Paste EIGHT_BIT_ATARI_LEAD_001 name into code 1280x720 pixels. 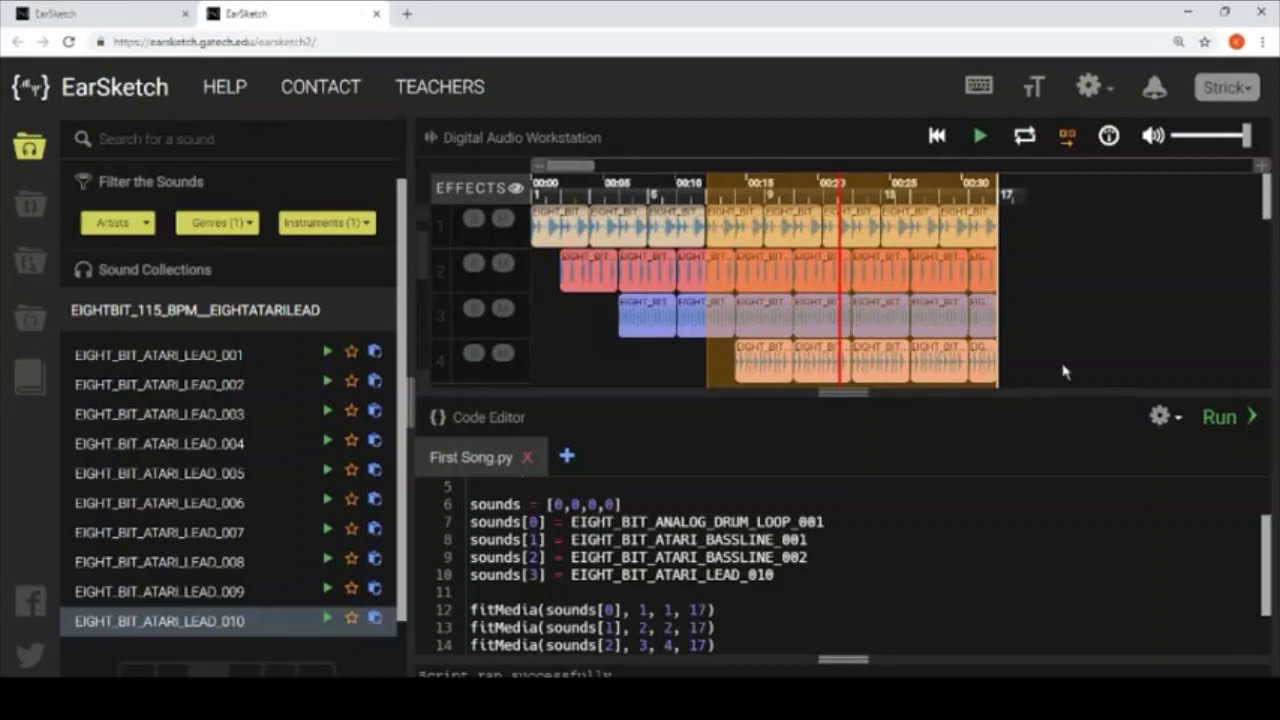coord(375,352)
